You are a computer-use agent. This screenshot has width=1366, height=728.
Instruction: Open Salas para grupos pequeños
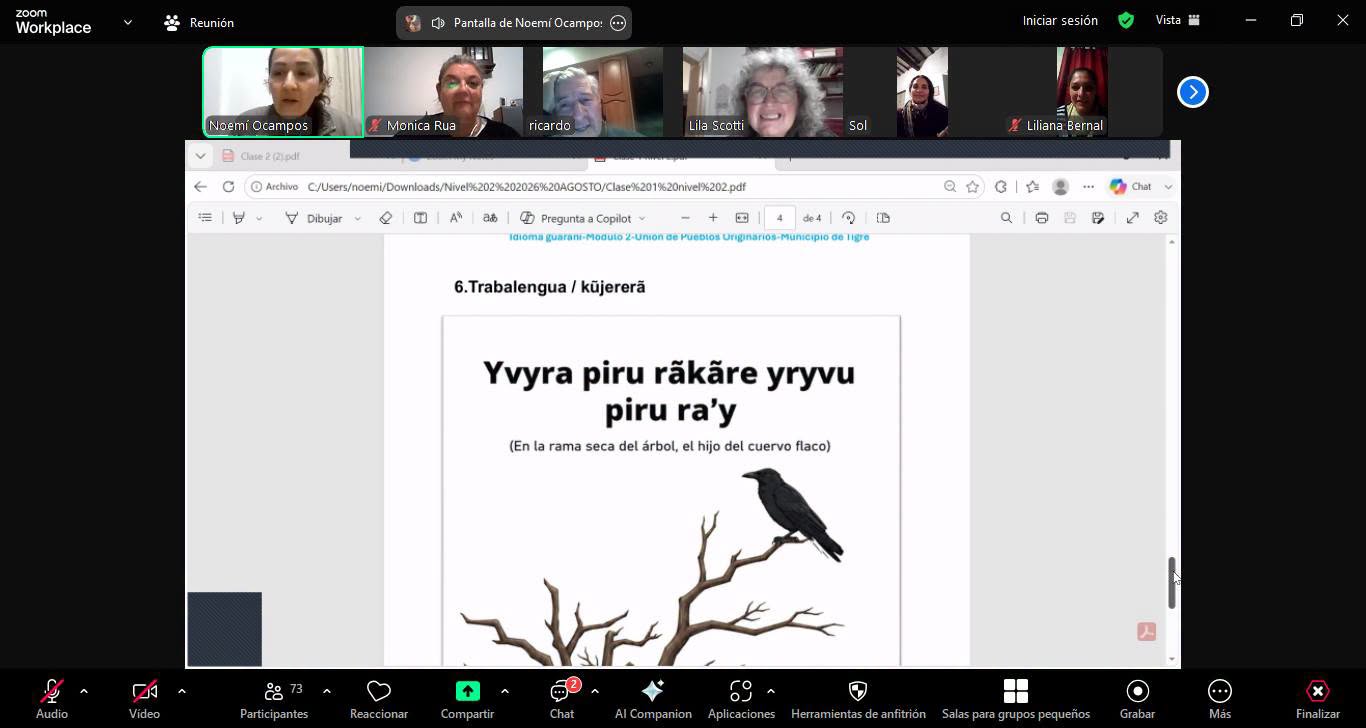pos(1016,691)
